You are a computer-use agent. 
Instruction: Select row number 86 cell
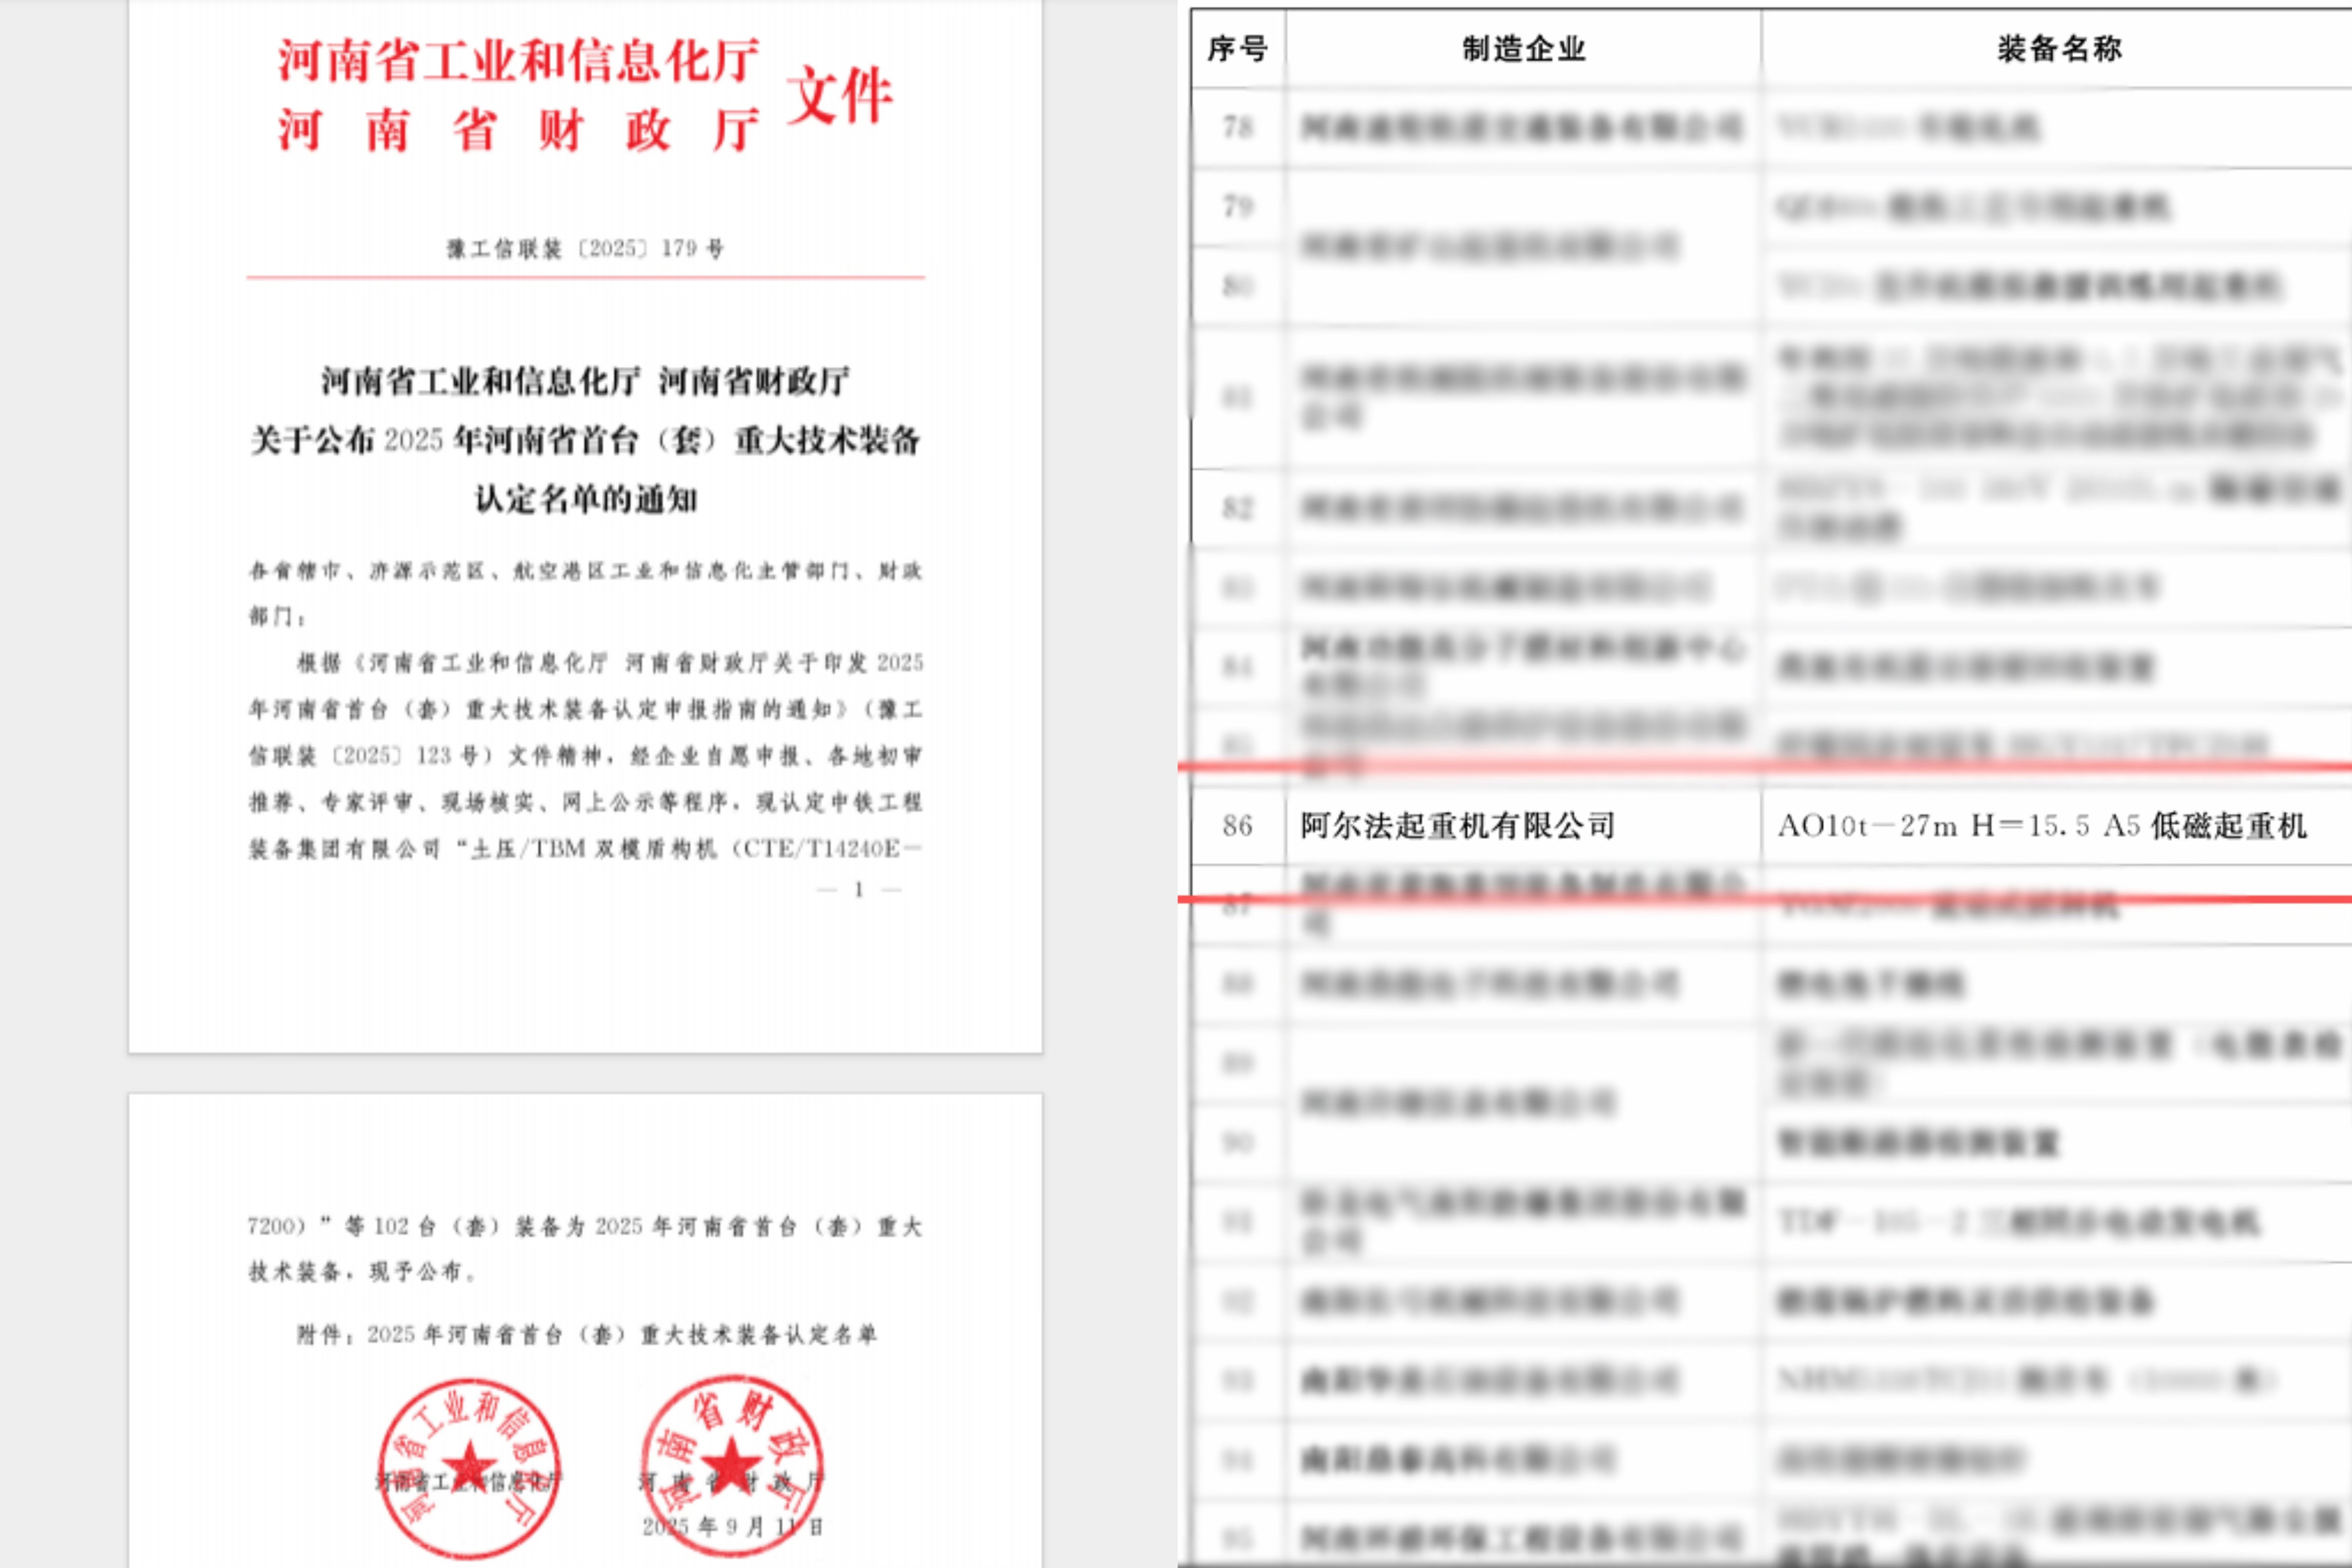coord(1237,826)
